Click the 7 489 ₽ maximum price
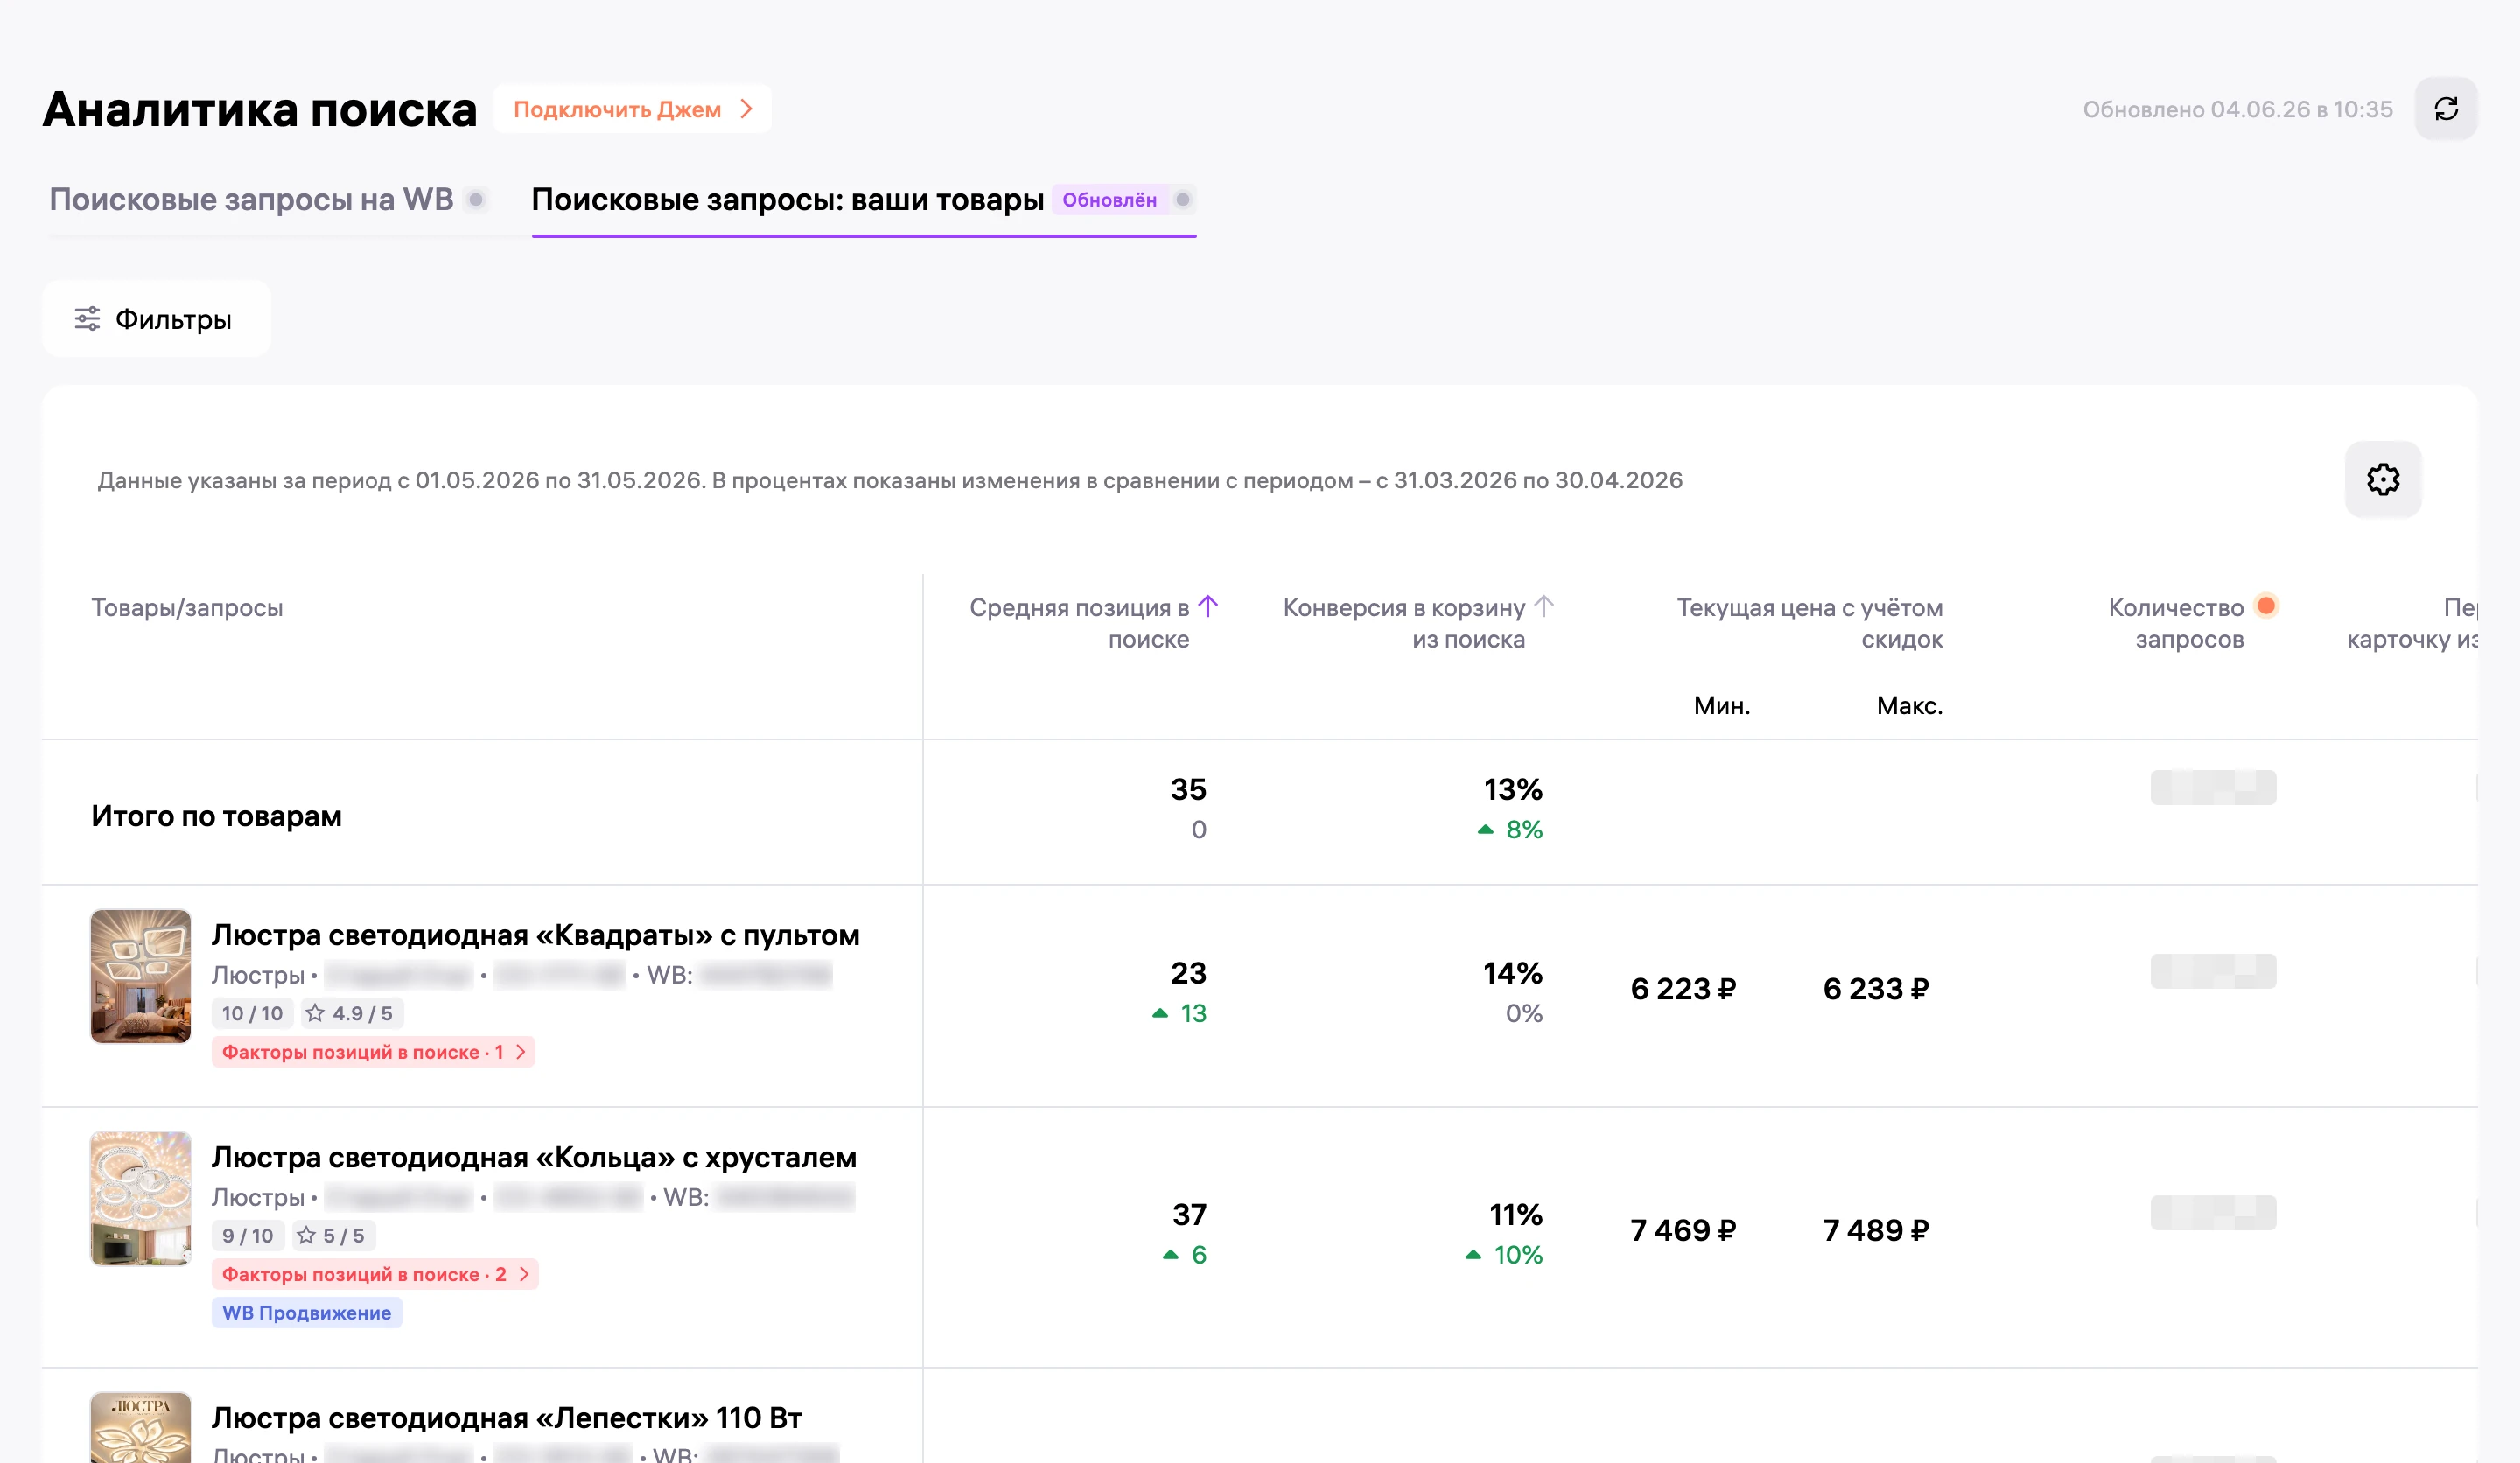 1875,1230
